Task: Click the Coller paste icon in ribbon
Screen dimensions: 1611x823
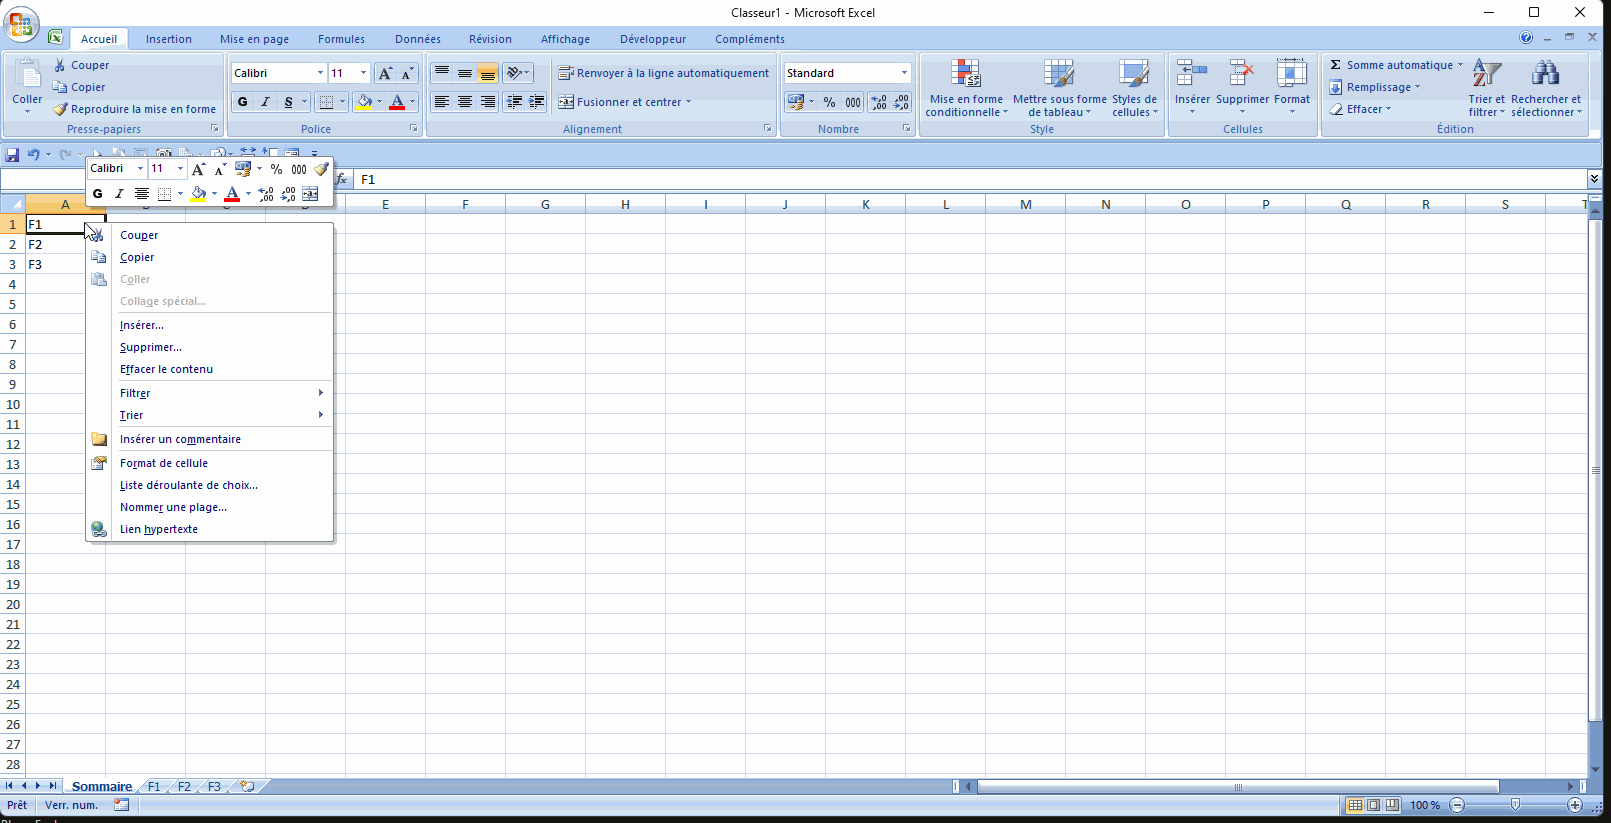Action: (x=27, y=75)
